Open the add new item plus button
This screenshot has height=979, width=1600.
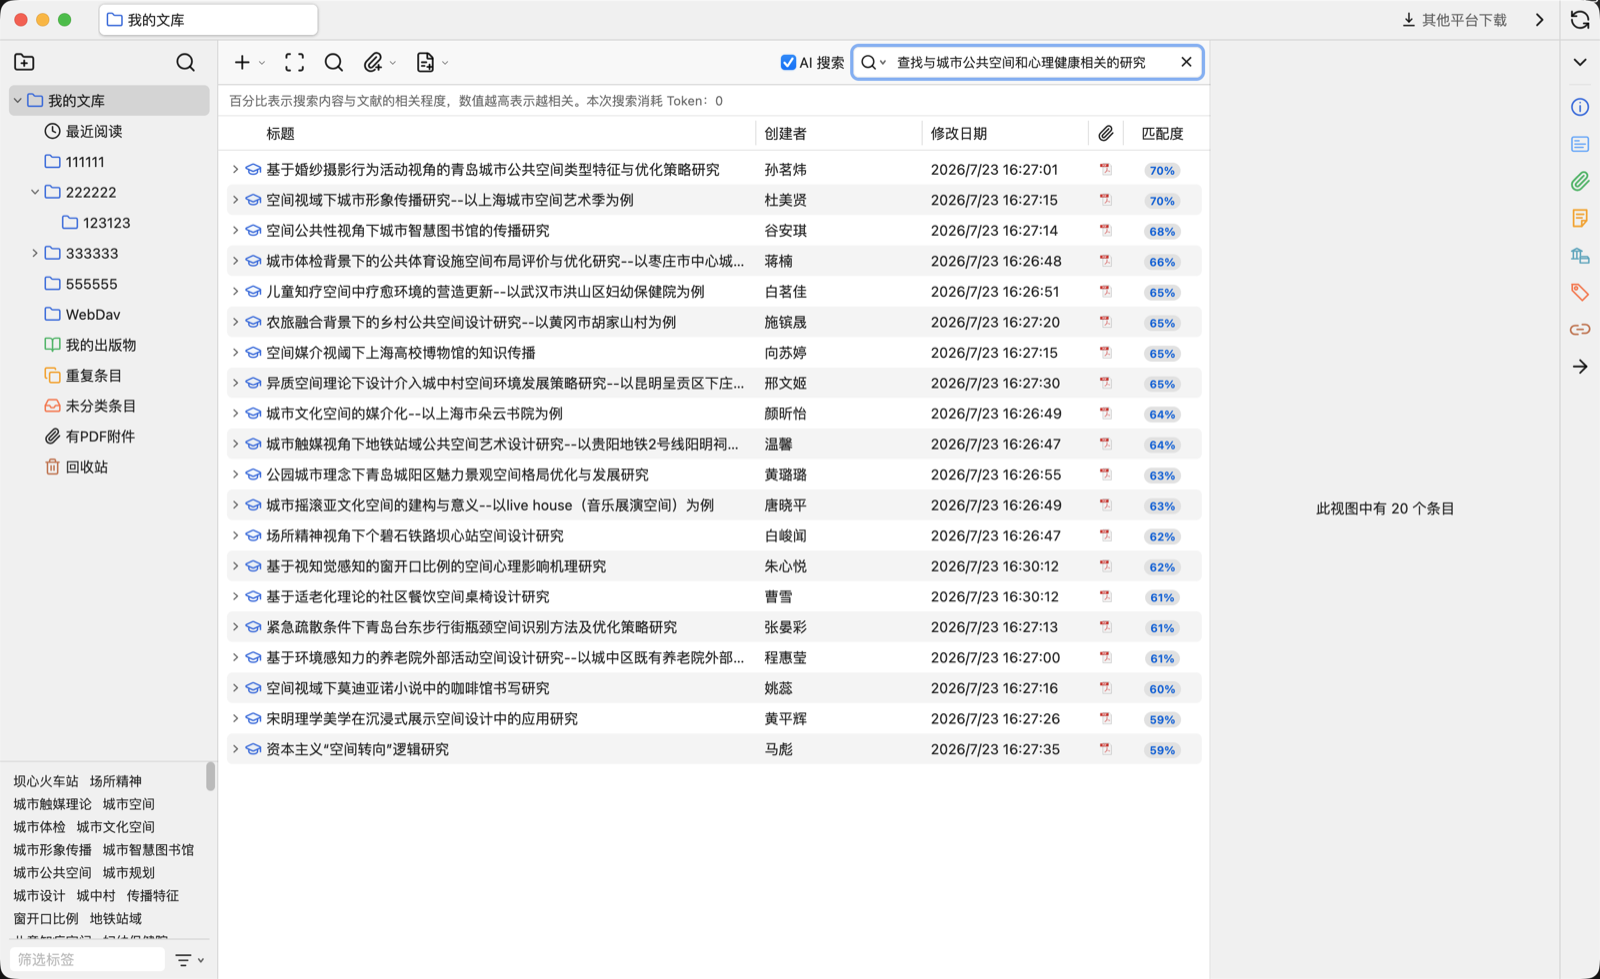[242, 62]
